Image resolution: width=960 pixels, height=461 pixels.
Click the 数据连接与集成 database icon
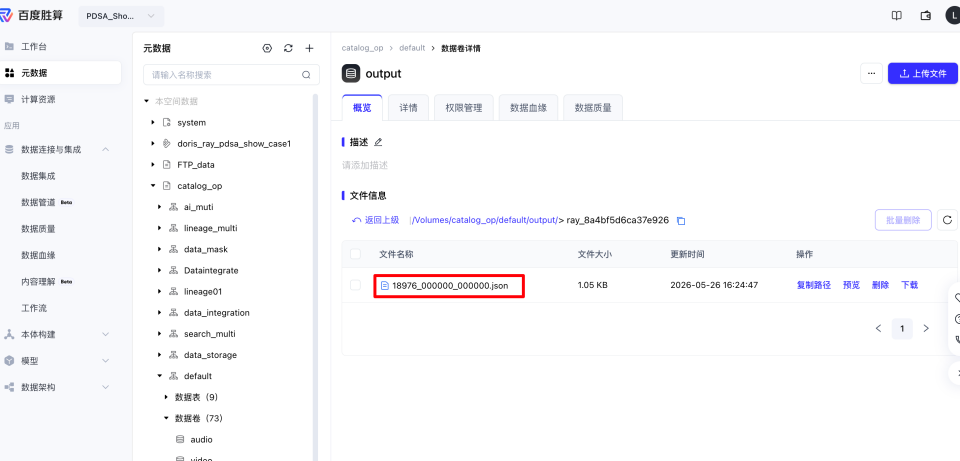[x=9, y=149]
